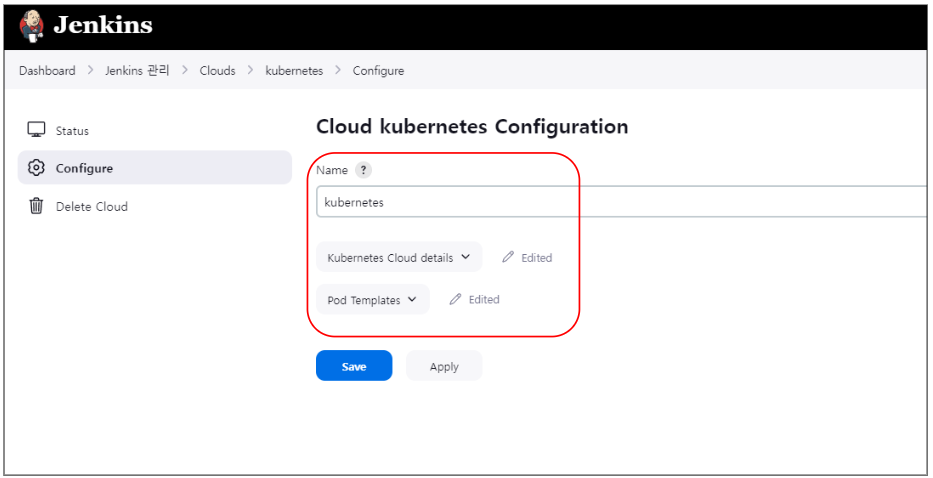Go to the Jenkins 관리 breadcrumb
The image size is (933, 478).
(x=137, y=71)
